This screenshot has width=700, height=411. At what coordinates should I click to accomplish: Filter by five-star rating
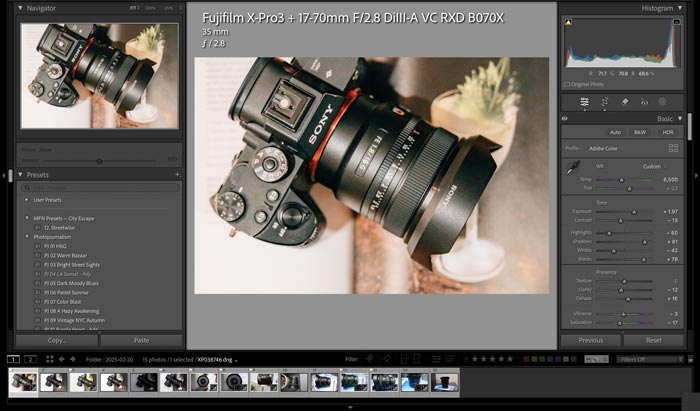point(510,359)
